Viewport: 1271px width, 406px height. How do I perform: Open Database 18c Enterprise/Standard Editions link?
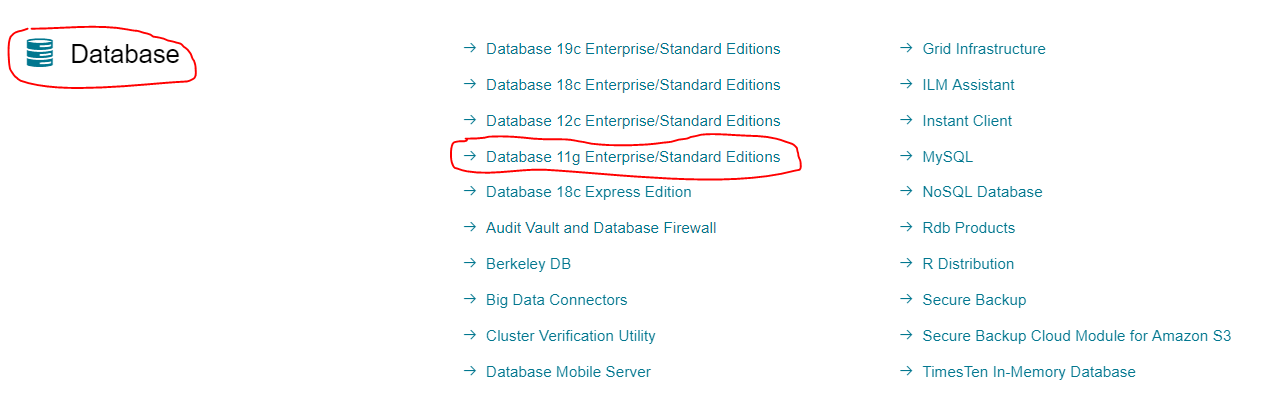pos(633,85)
